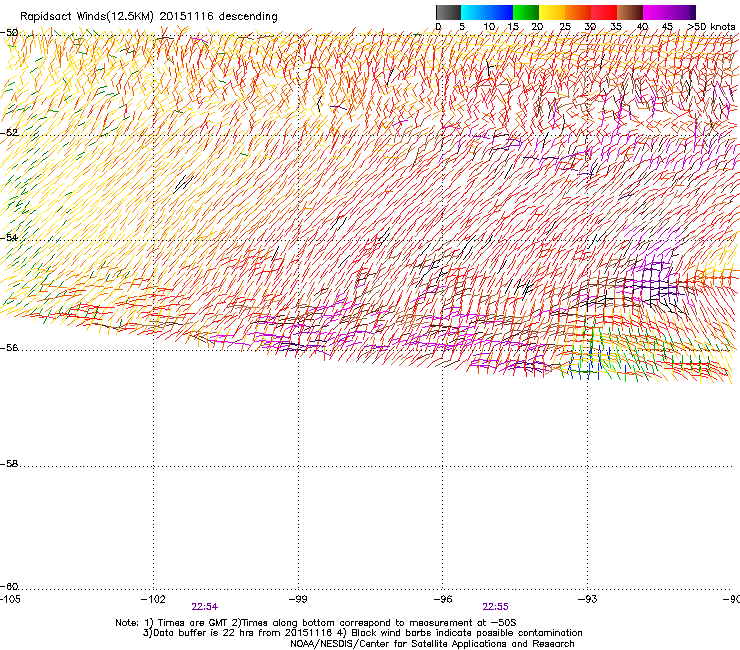
Task: Click the brown 35-40 knots legend swatch
Action: click(630, 12)
